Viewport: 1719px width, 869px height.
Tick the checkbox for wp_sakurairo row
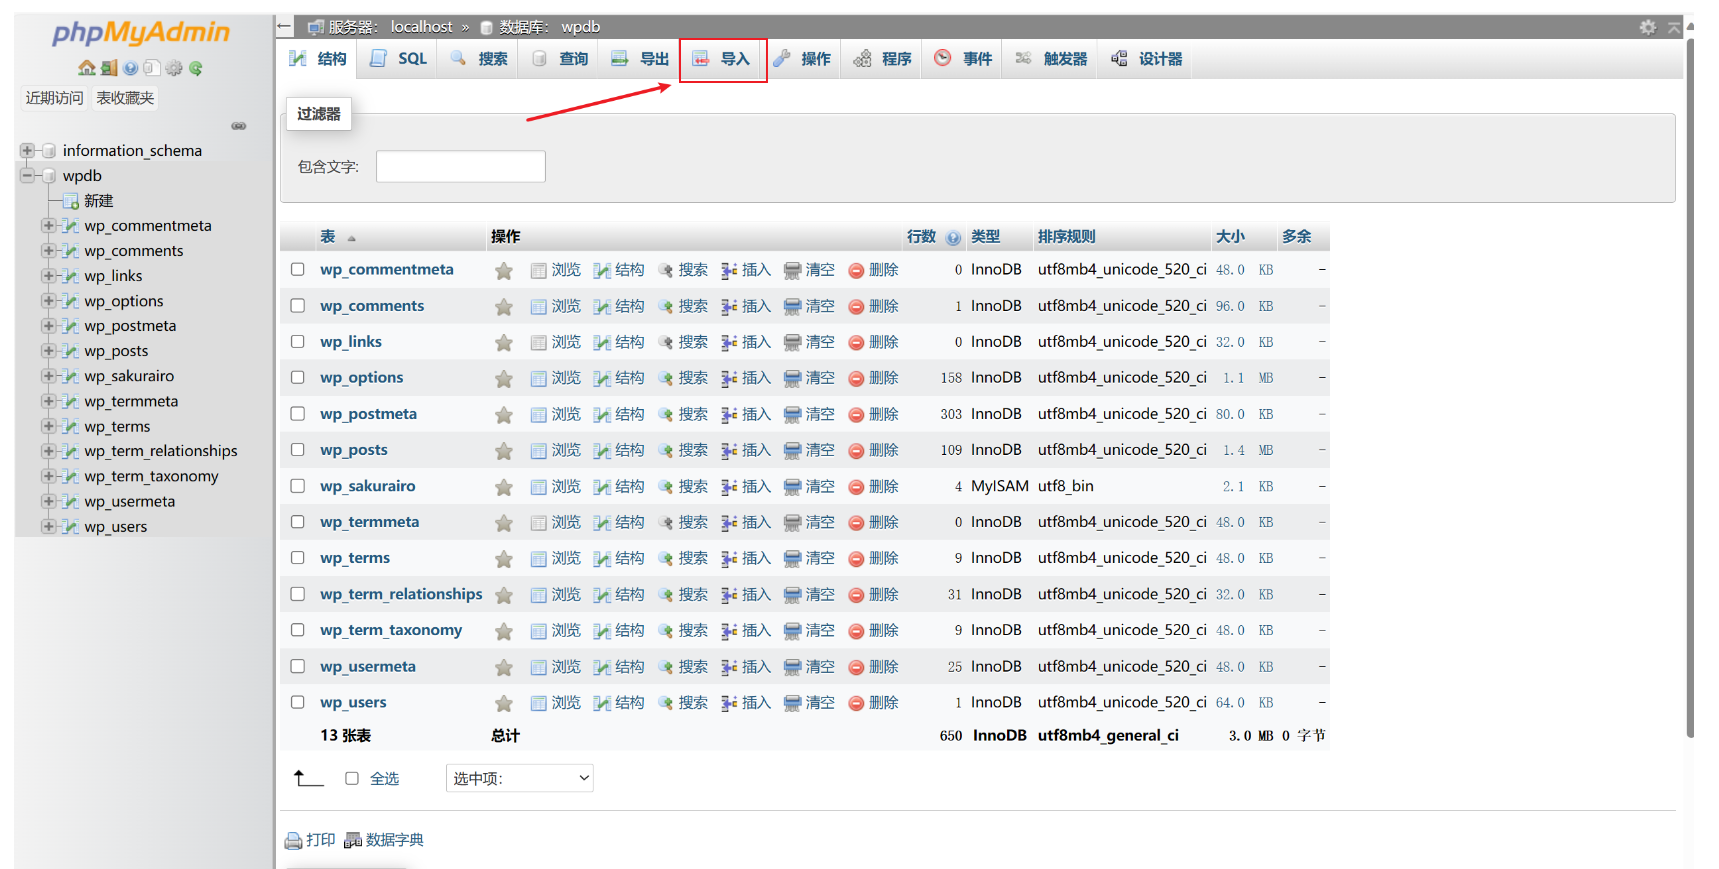(x=298, y=486)
